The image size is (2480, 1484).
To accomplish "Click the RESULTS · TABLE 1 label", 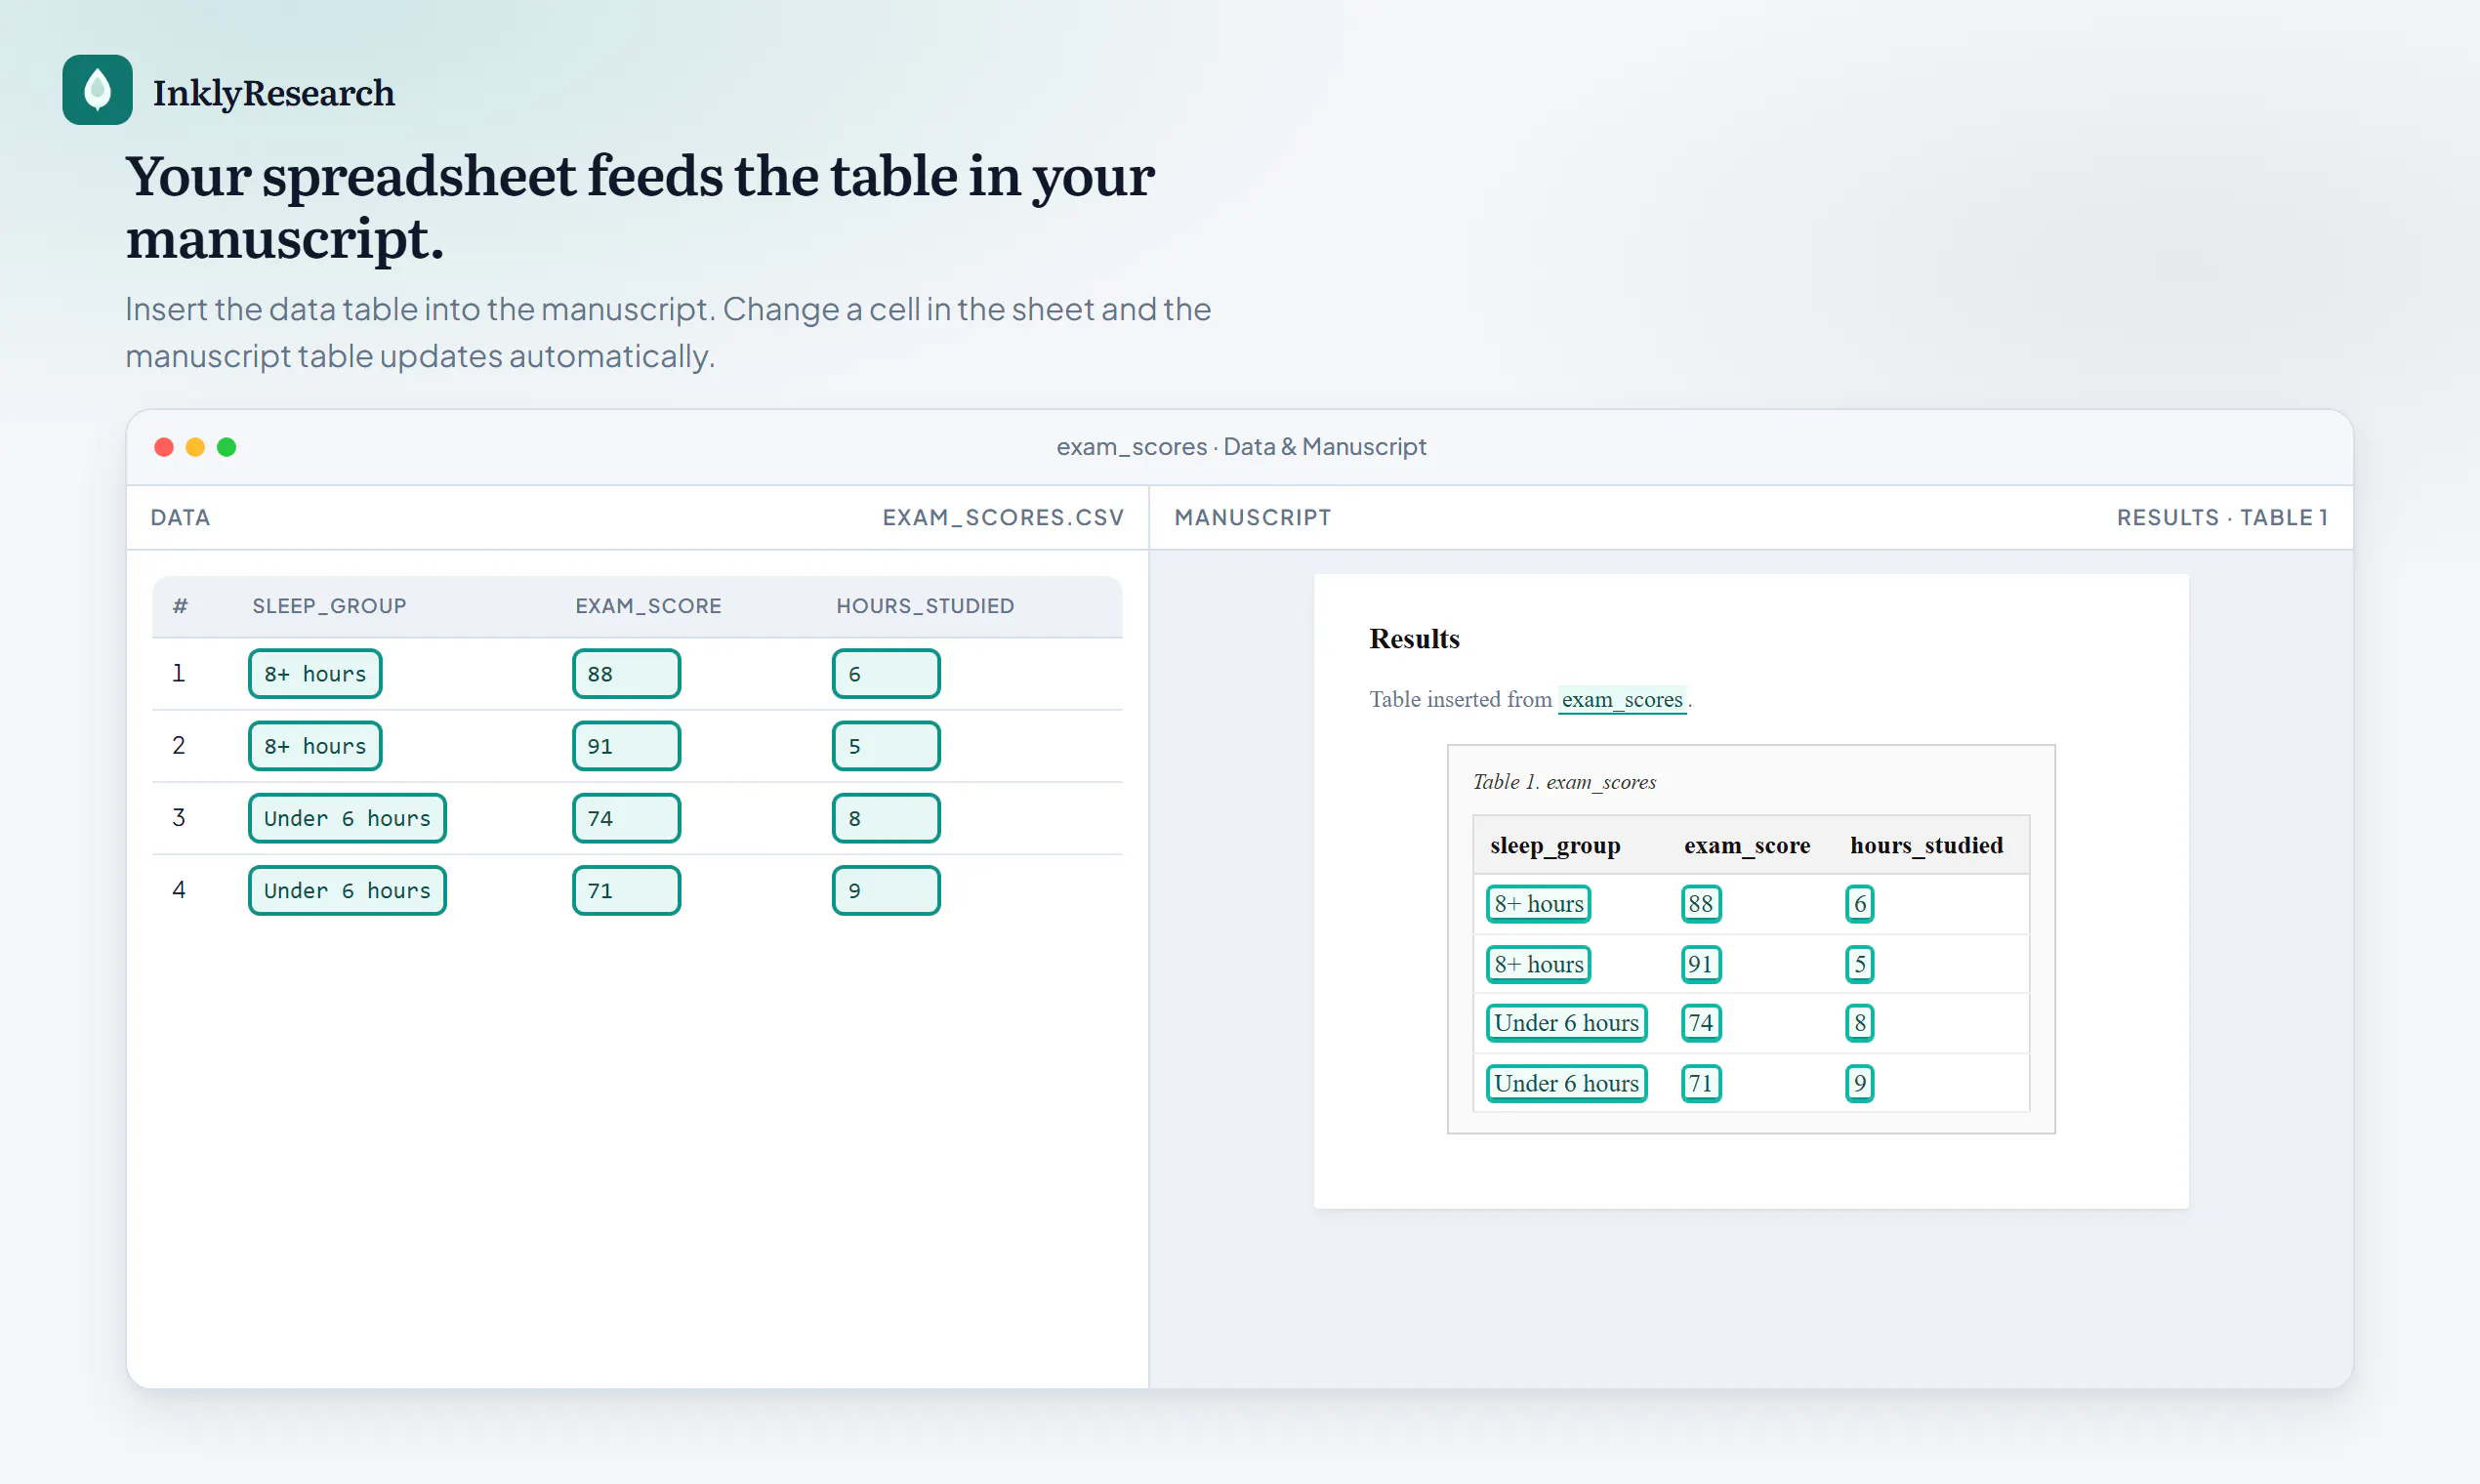I will pos(2222,518).
